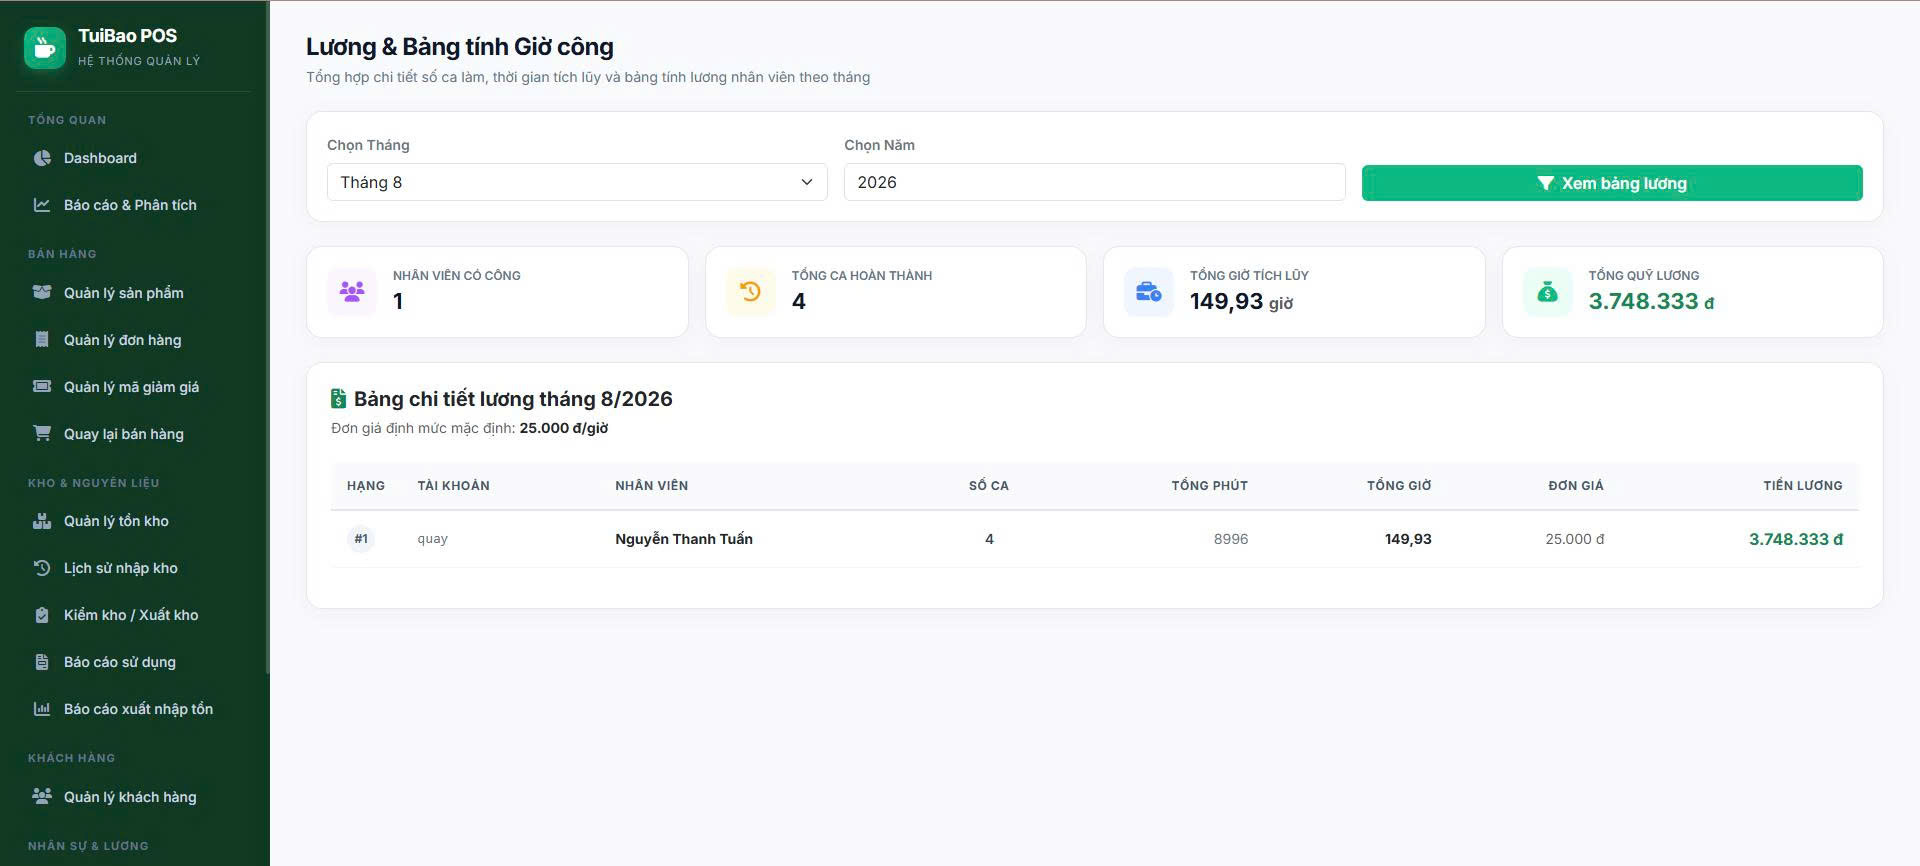1920x866 pixels.
Task: Click the Báo cáo & Phân tích chart icon
Action: [42, 205]
